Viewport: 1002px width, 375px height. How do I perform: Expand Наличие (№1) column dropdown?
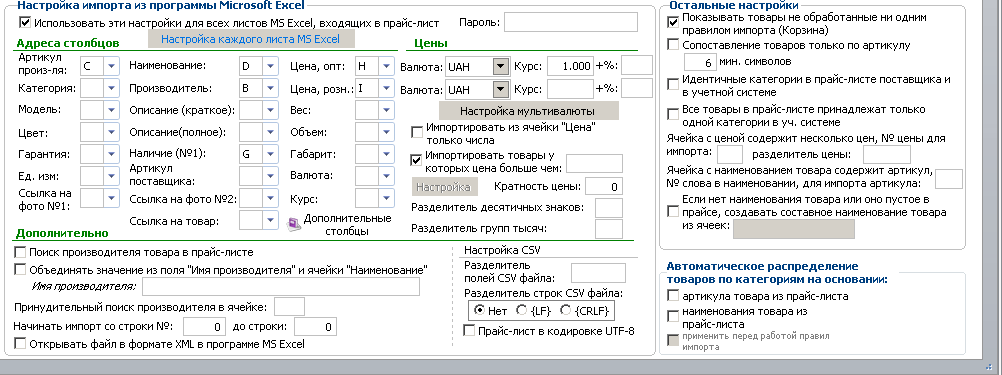pyautogui.click(x=270, y=154)
